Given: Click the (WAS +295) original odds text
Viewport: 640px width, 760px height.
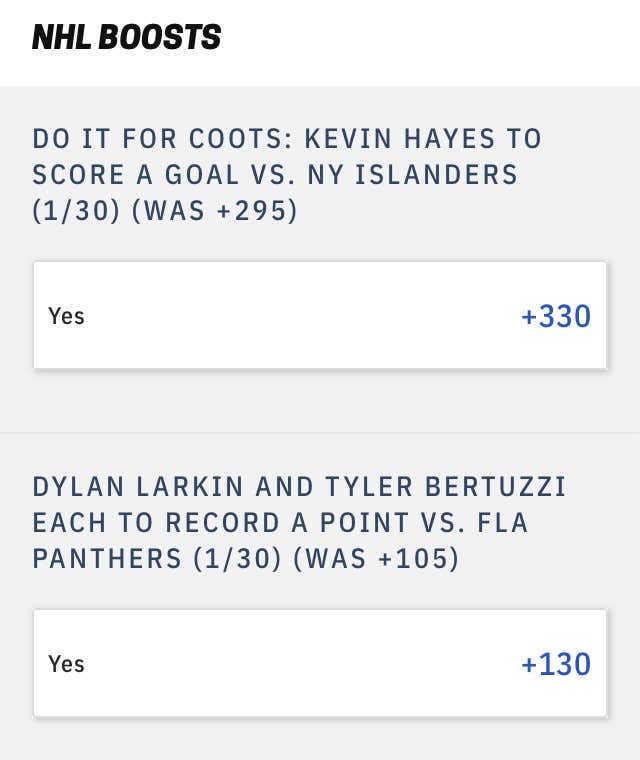Looking at the screenshot, I should click(x=215, y=211).
